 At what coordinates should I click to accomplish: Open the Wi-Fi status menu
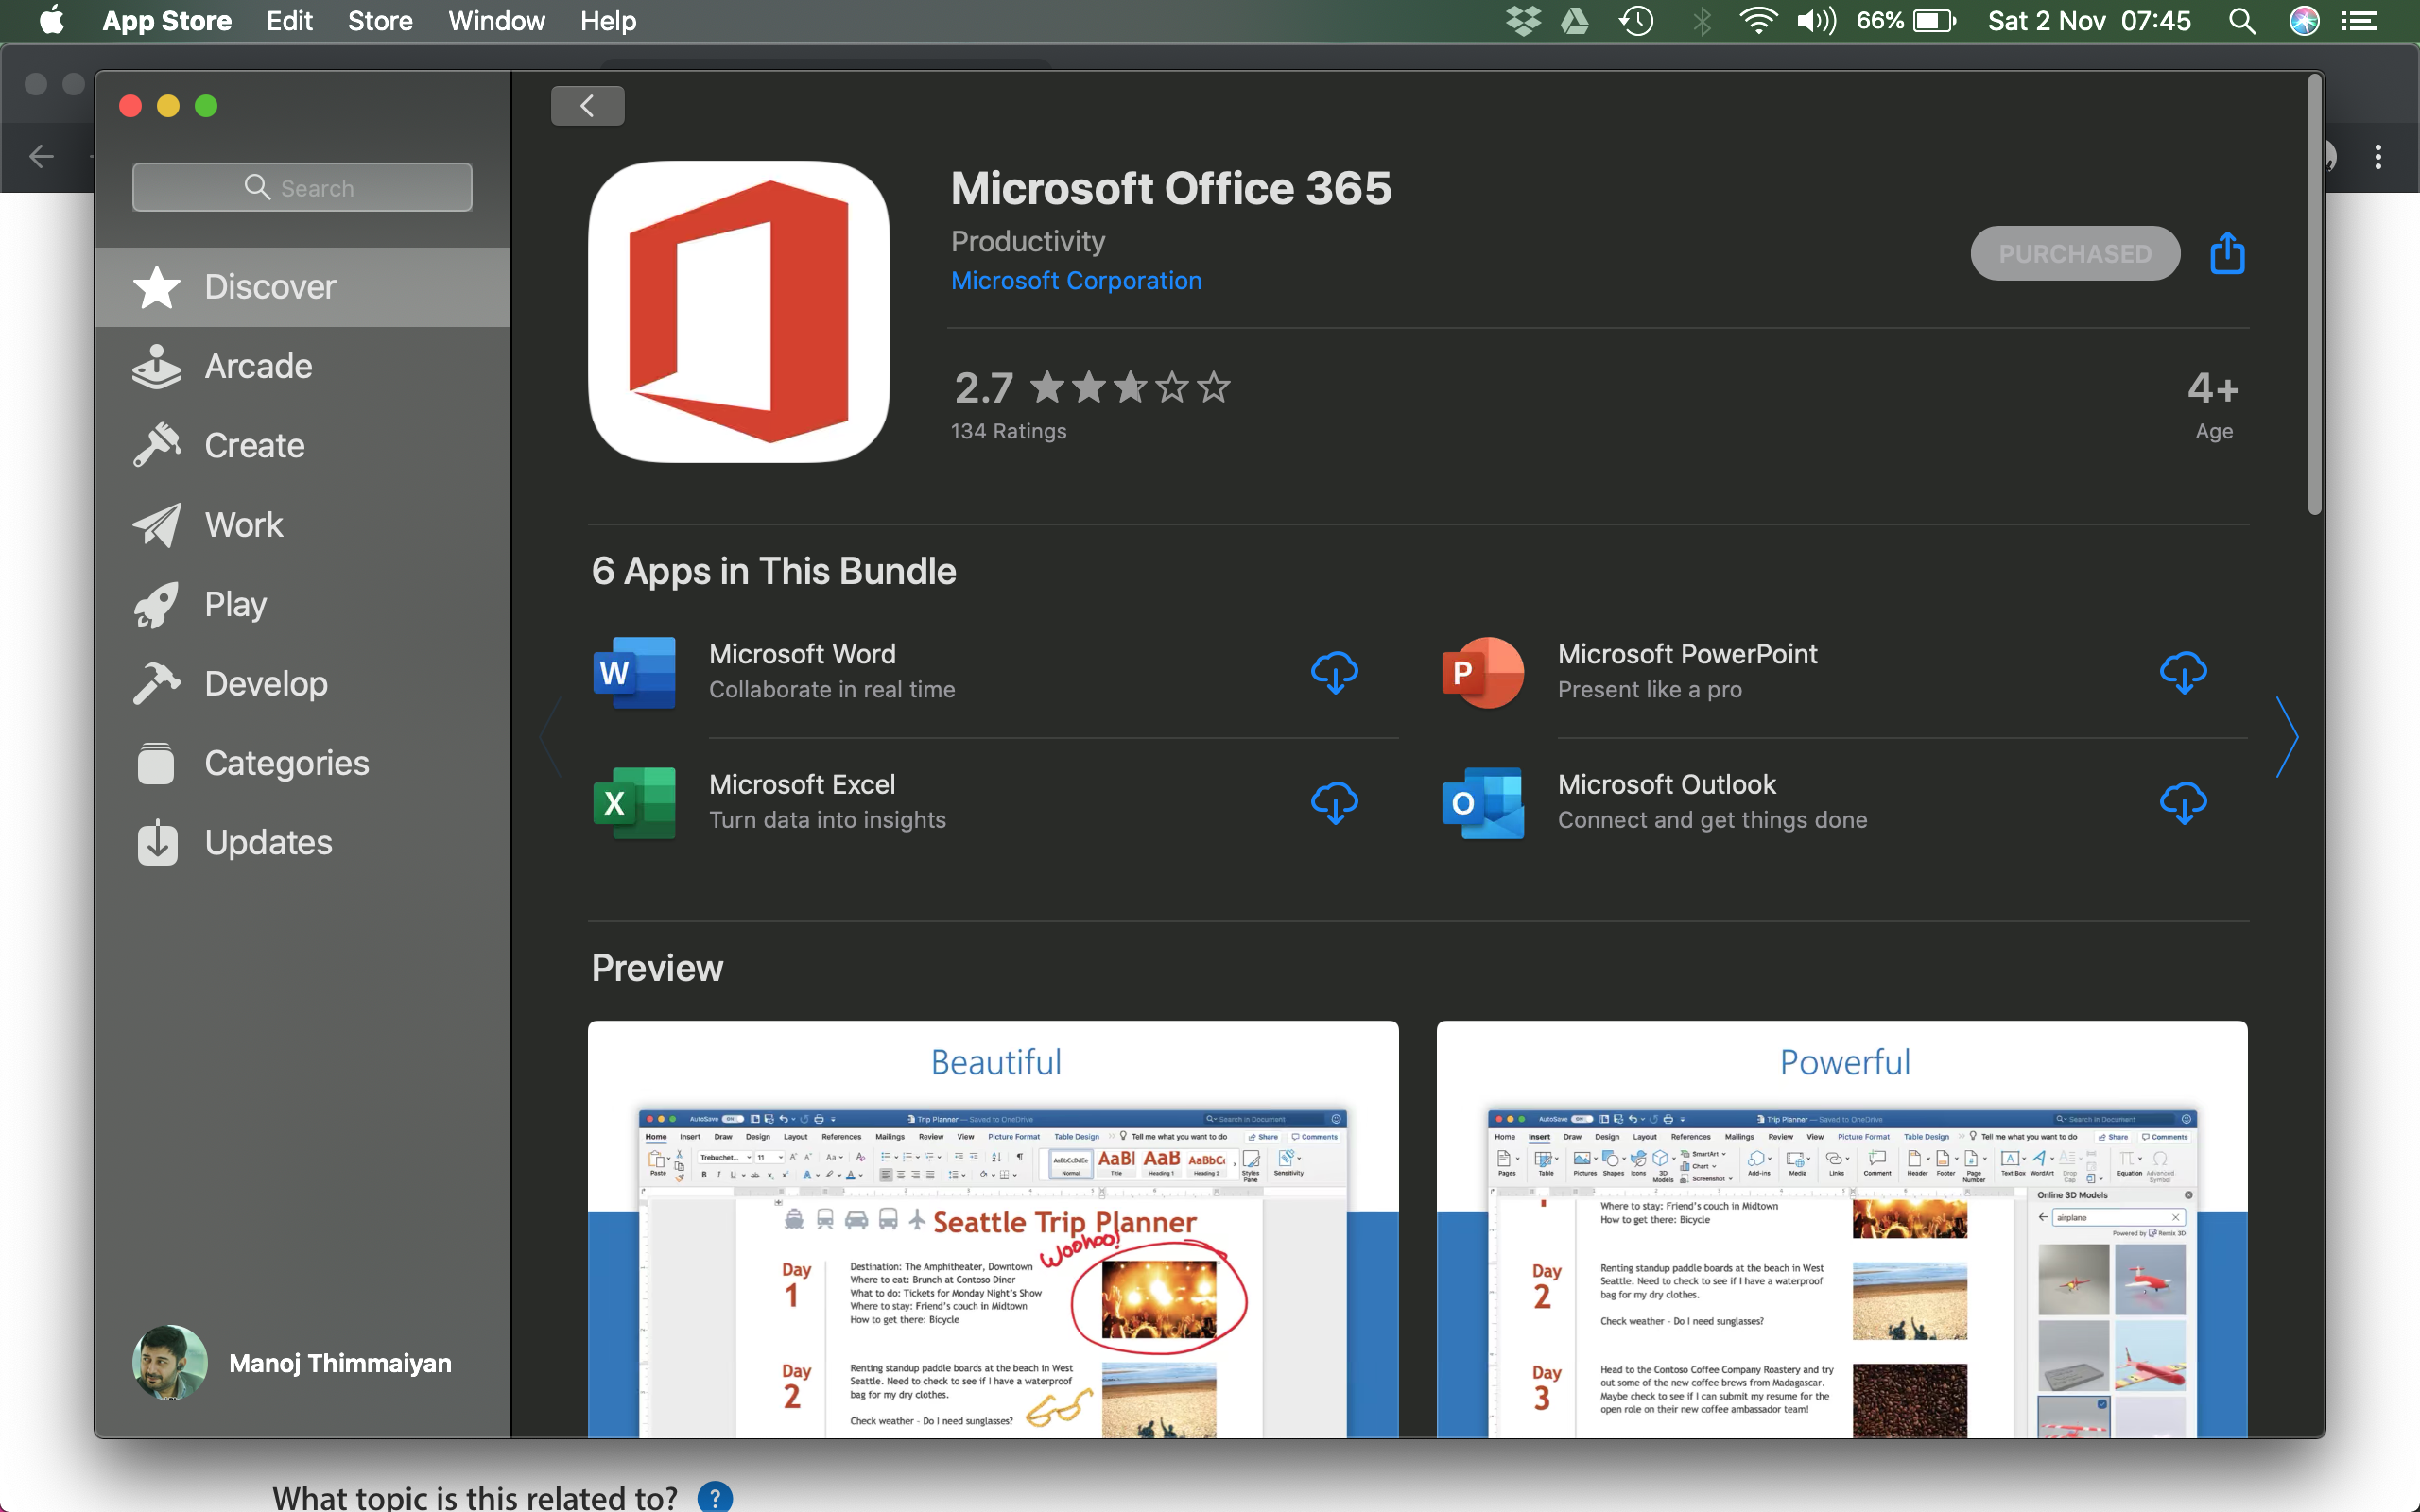coord(1757,21)
